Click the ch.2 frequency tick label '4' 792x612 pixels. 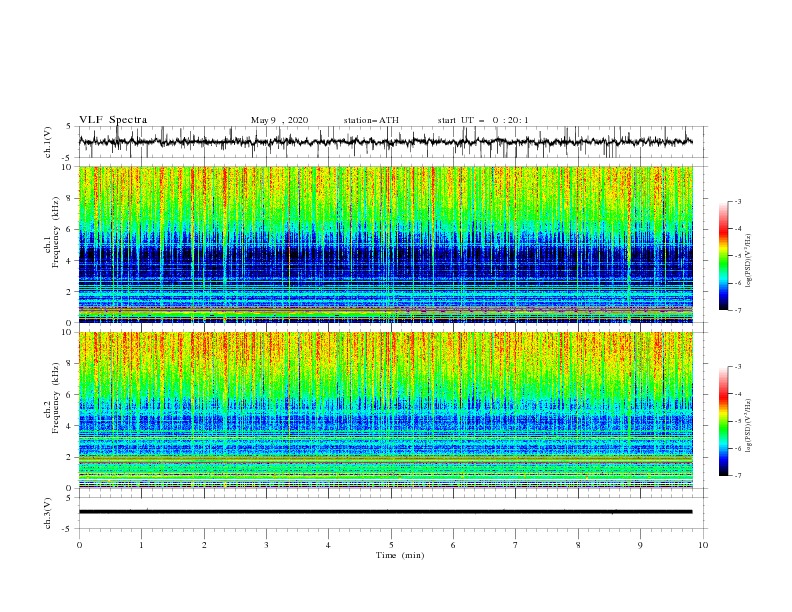coord(70,426)
